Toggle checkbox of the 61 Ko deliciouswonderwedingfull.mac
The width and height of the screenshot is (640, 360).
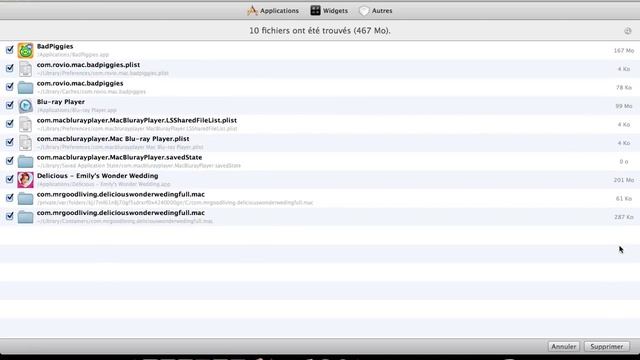[10, 198]
